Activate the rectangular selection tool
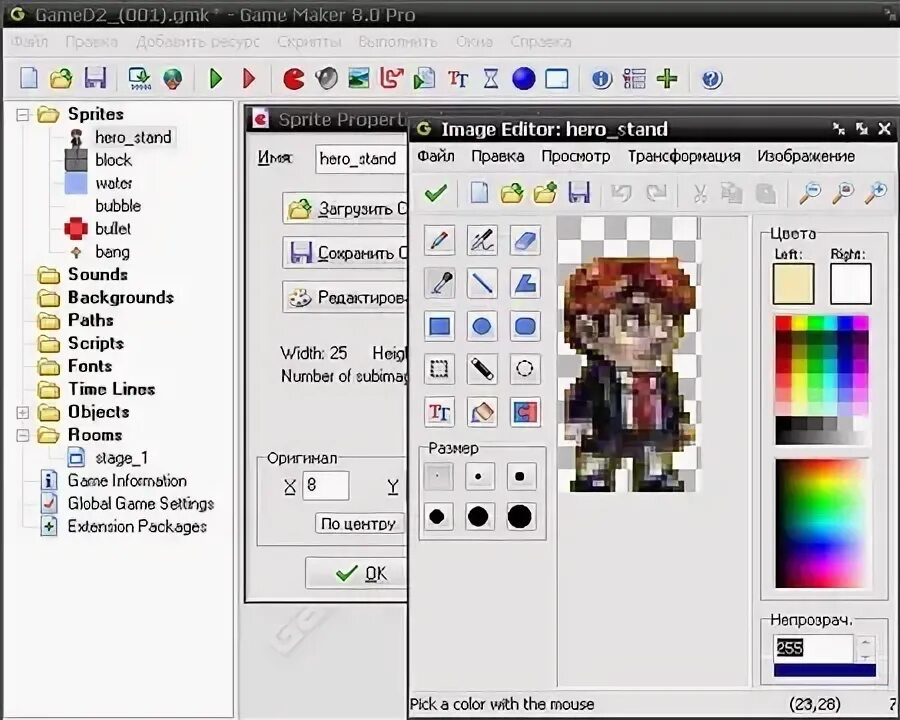900x720 pixels. [x=439, y=369]
